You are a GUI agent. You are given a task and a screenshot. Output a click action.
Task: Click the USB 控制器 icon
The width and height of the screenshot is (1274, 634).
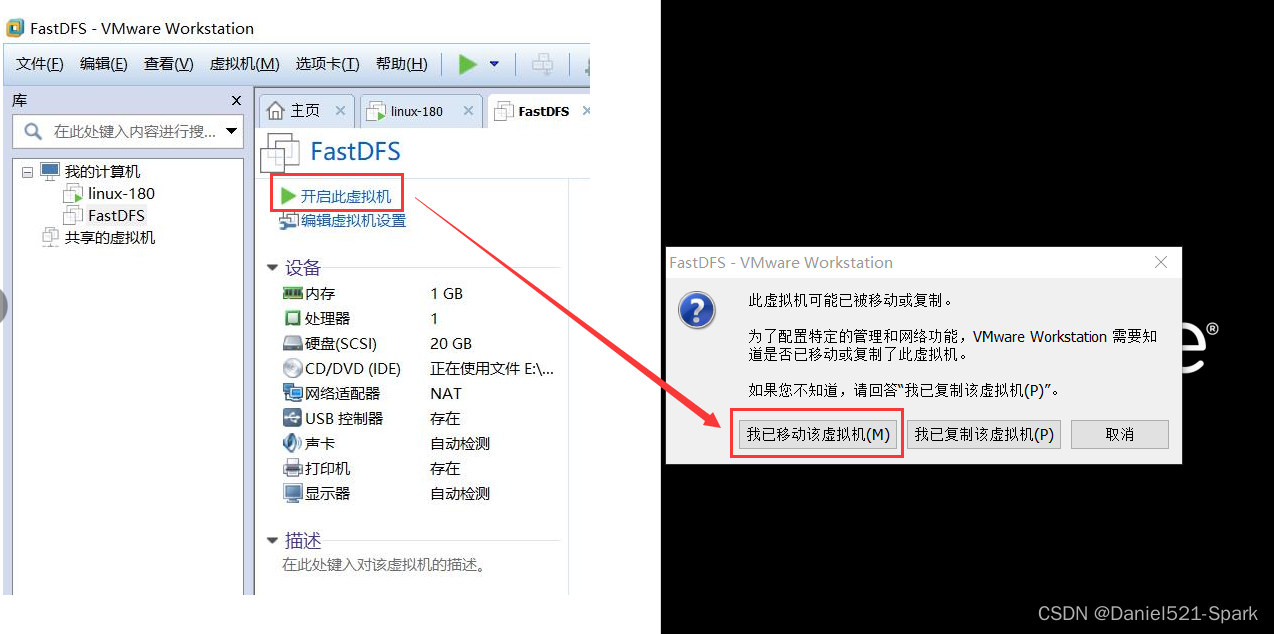click(x=293, y=418)
